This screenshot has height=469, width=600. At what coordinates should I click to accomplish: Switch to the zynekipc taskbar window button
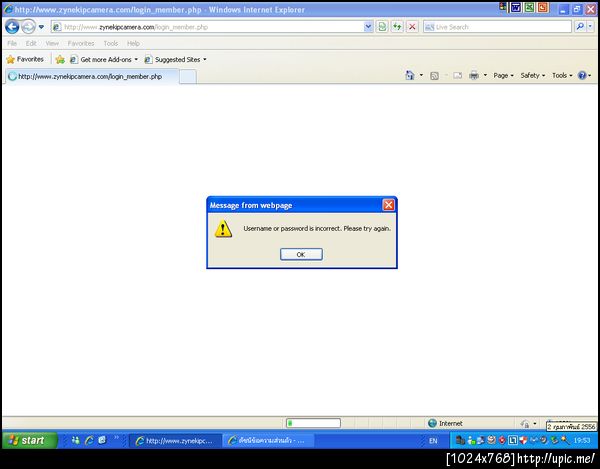tap(175, 441)
